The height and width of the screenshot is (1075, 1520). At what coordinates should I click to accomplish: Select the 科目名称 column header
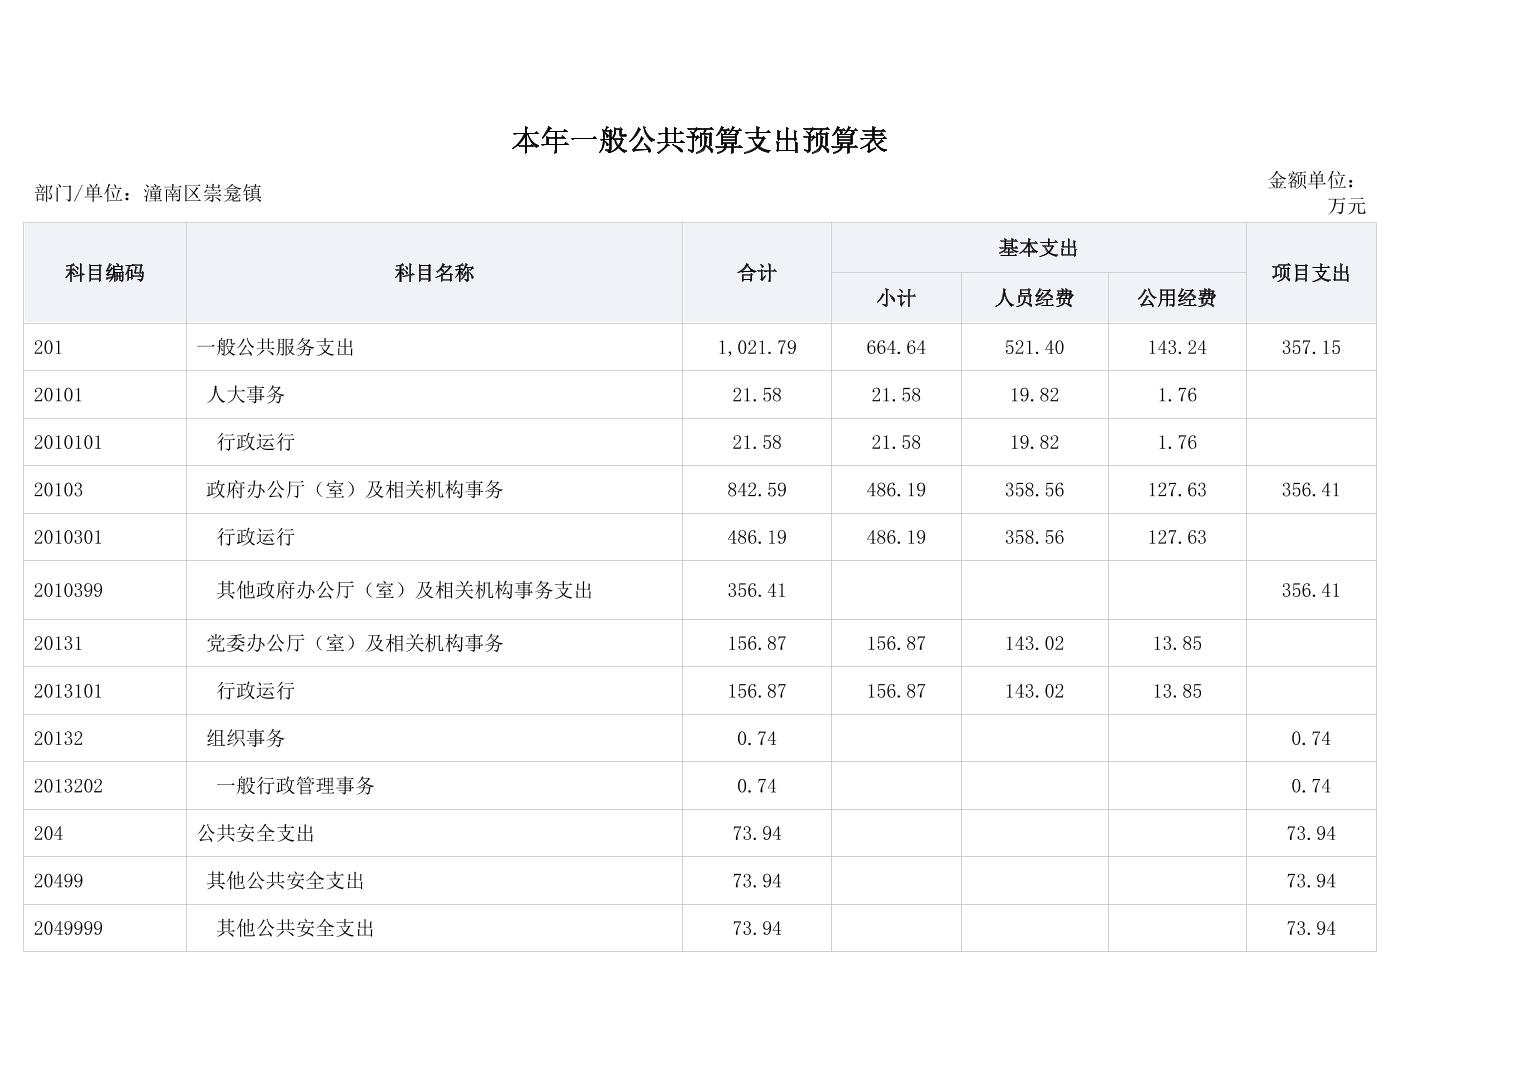point(434,273)
